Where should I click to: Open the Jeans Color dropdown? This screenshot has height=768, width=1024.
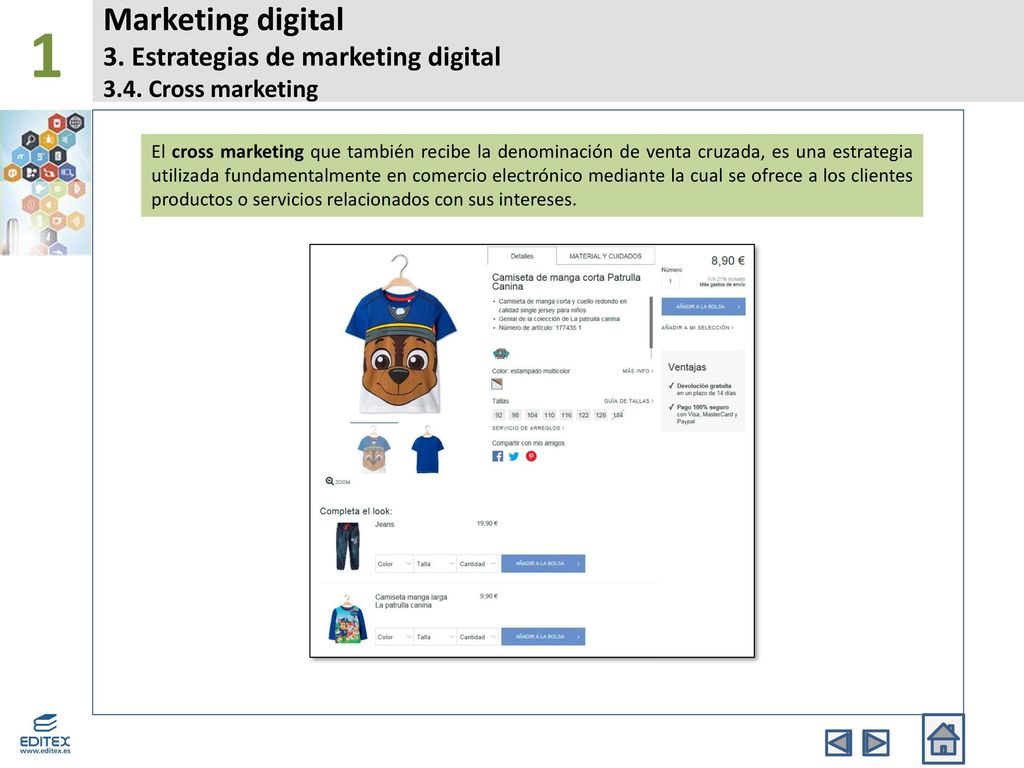pyautogui.click(x=394, y=564)
